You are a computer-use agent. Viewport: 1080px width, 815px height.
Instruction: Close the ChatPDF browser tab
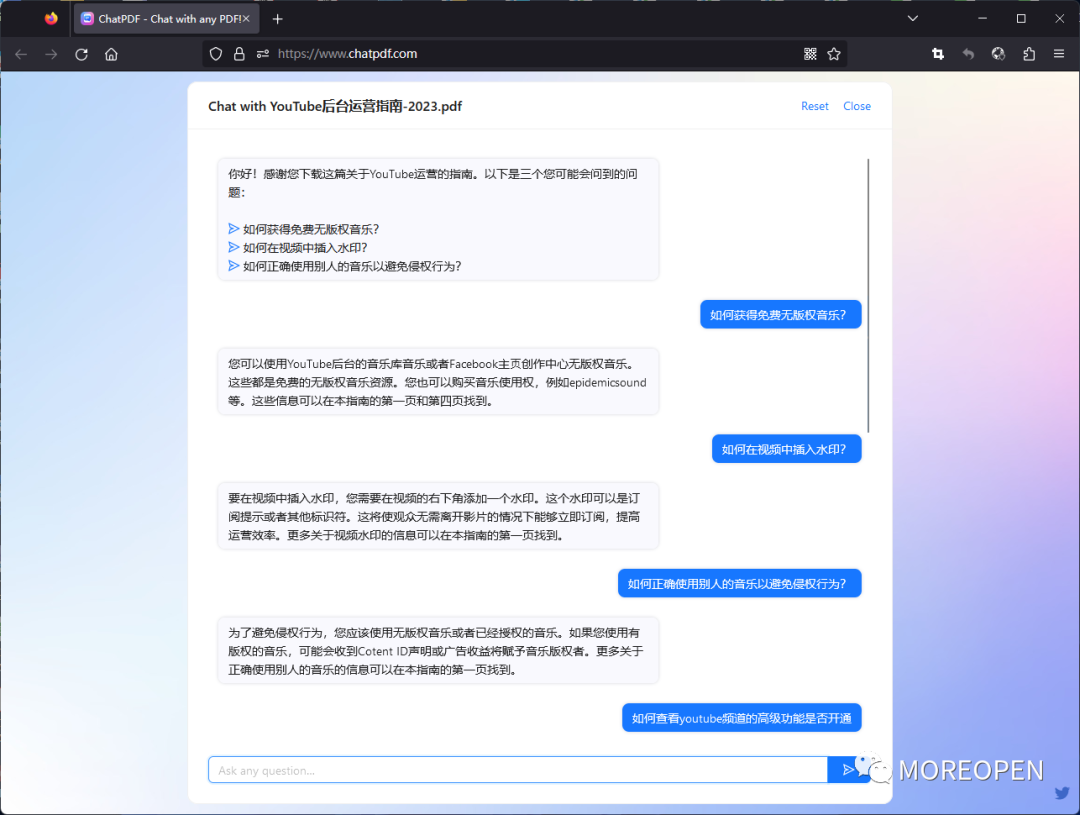246,19
